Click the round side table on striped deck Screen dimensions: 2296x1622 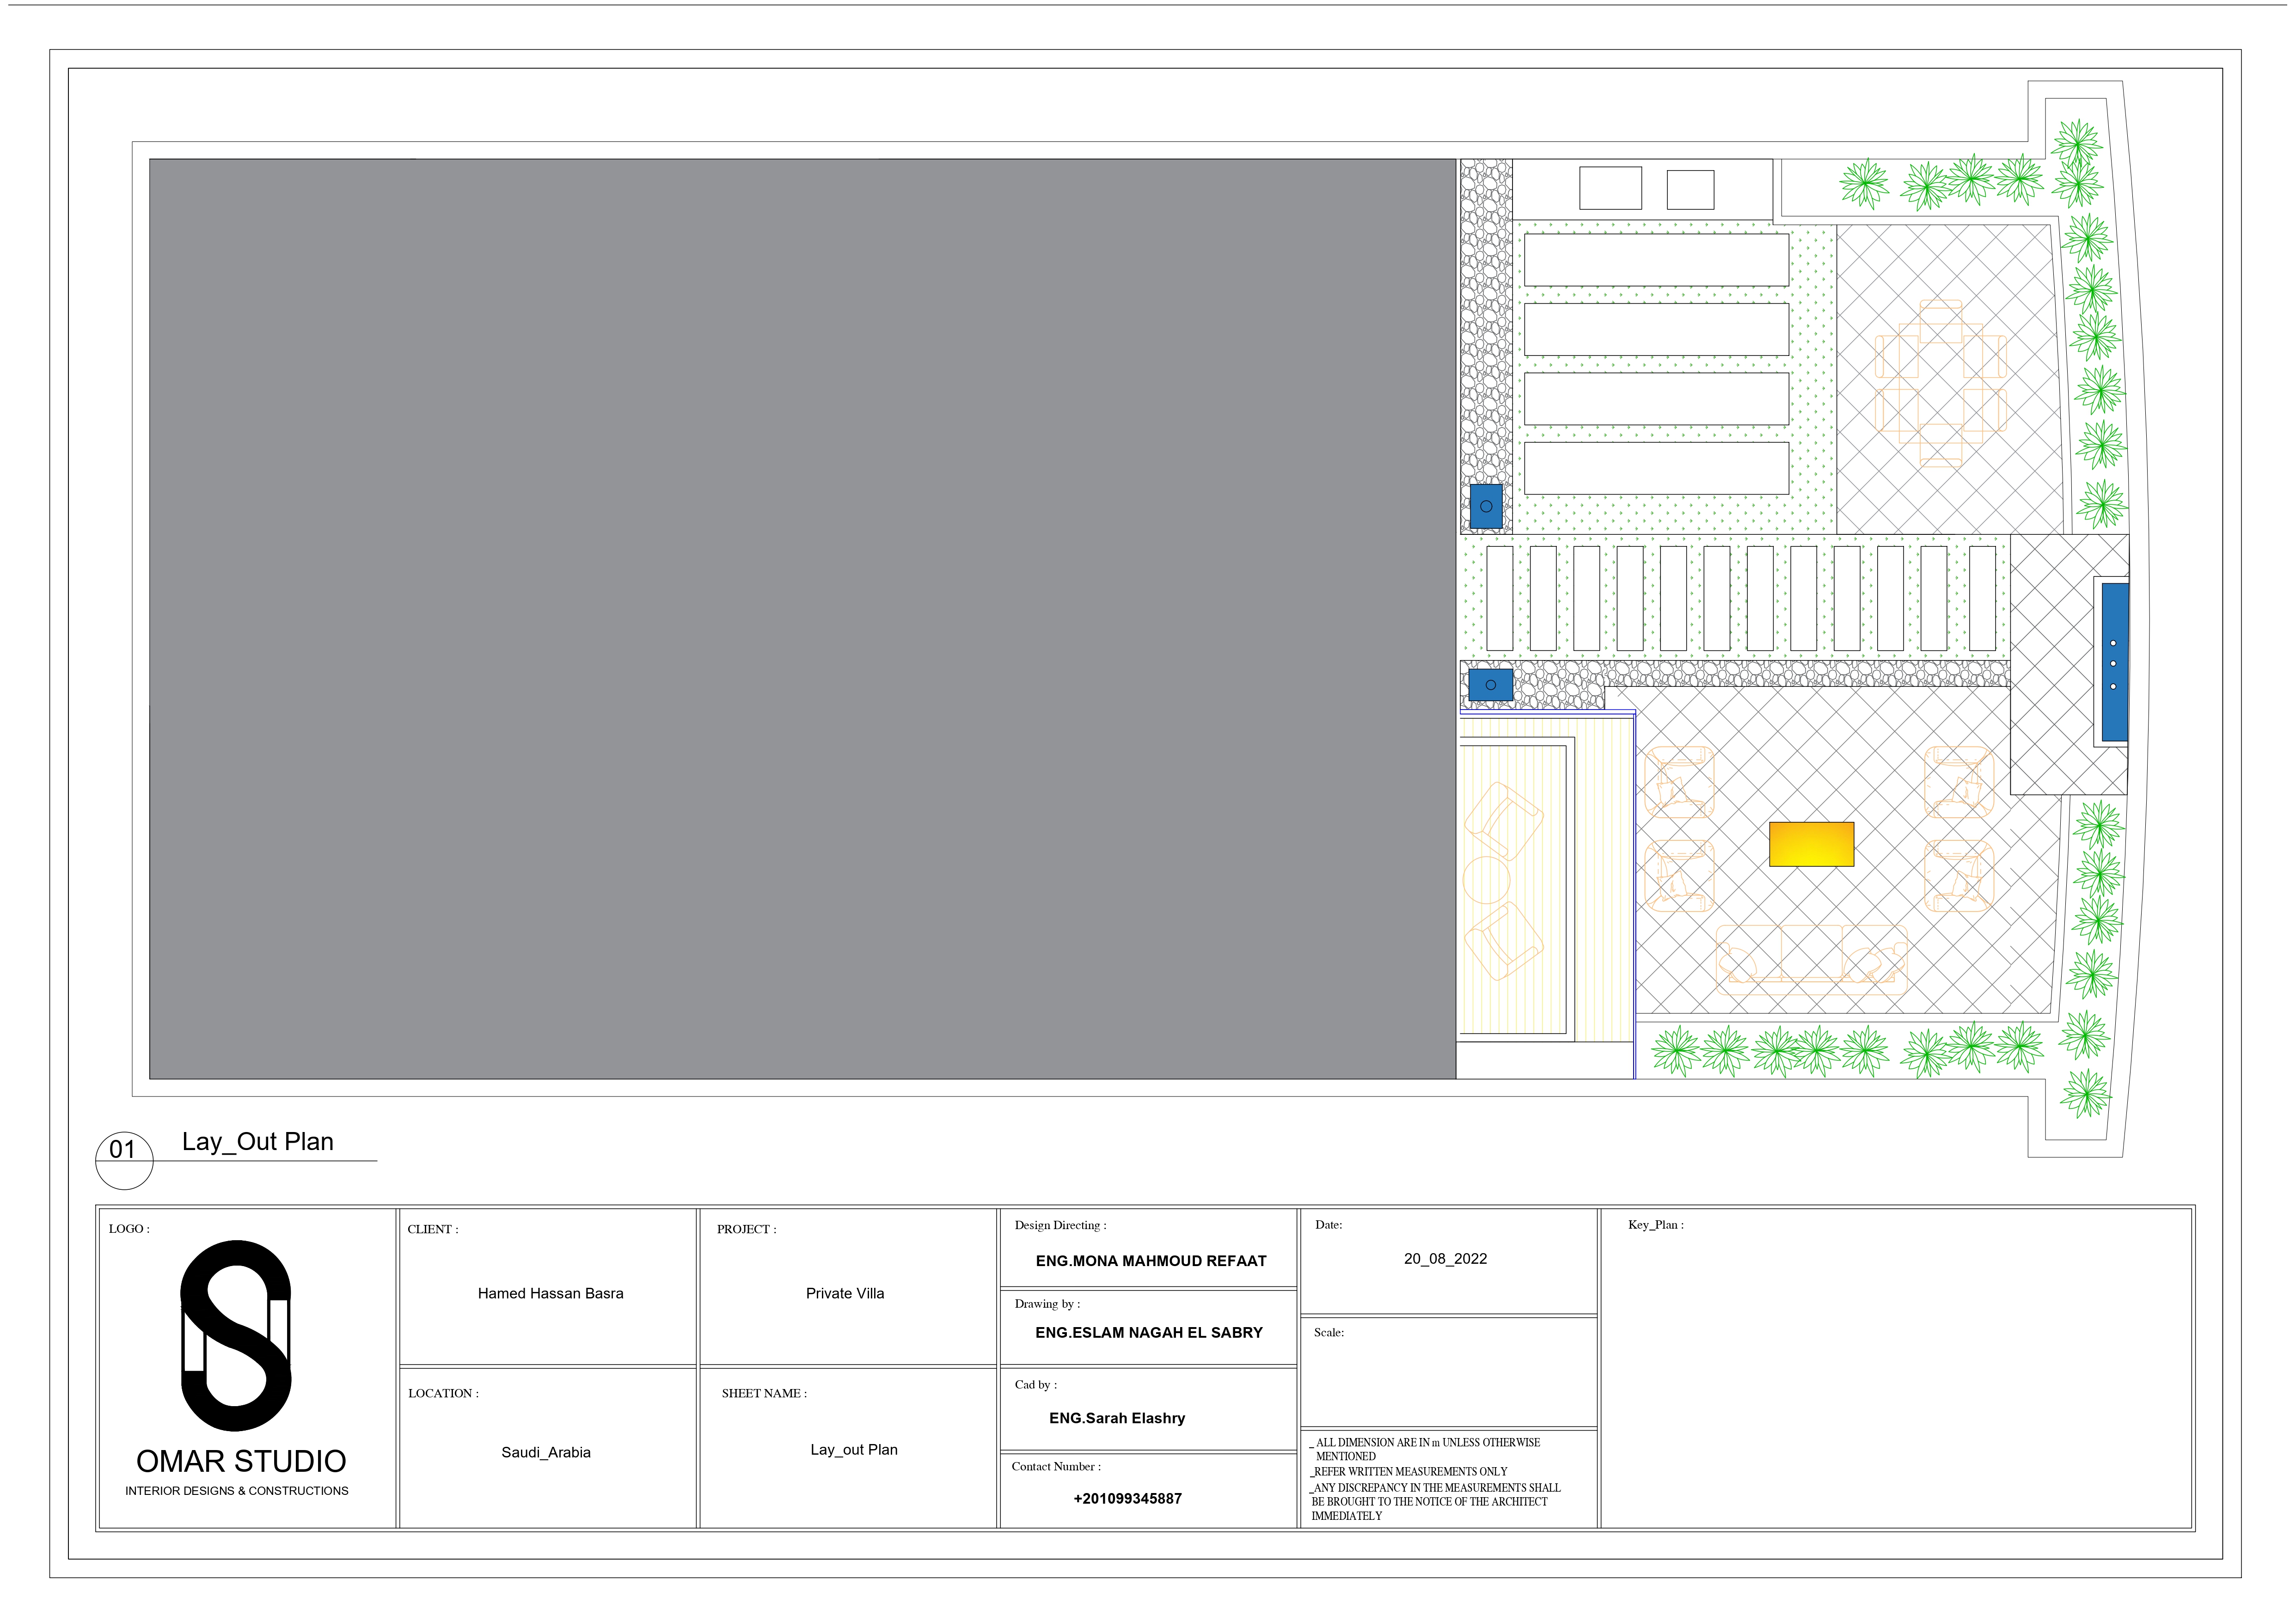click(1486, 880)
